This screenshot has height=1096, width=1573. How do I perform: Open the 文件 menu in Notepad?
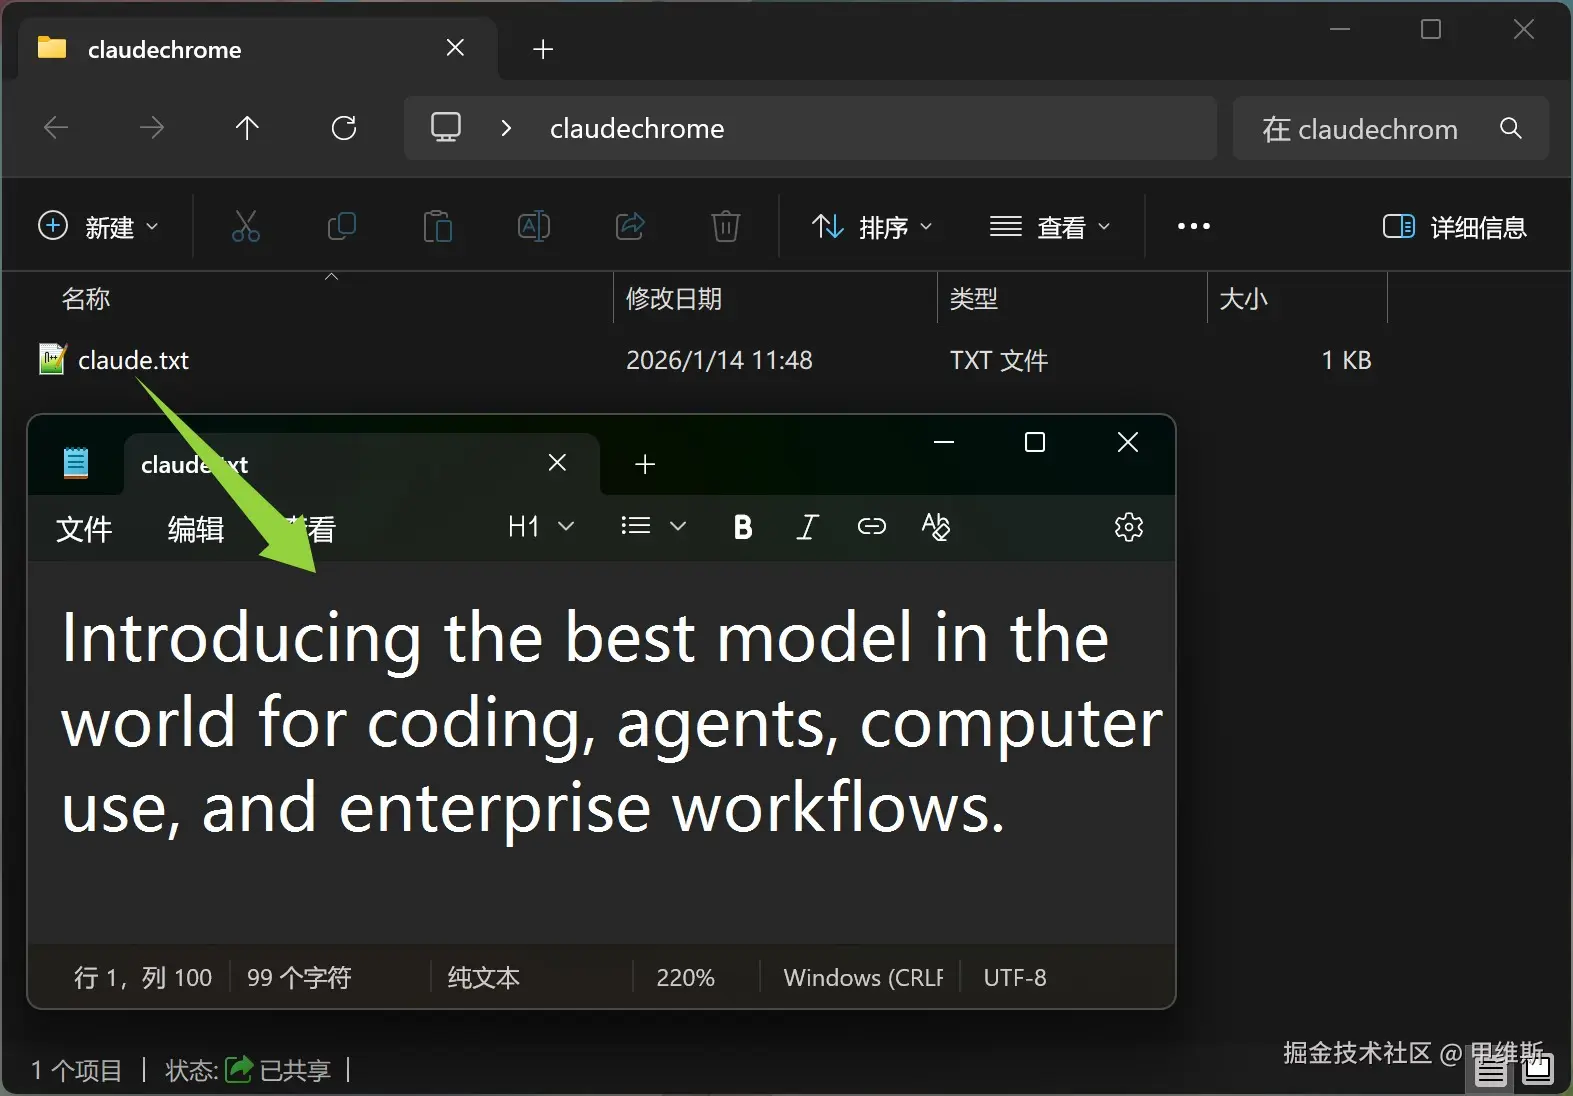coord(84,529)
